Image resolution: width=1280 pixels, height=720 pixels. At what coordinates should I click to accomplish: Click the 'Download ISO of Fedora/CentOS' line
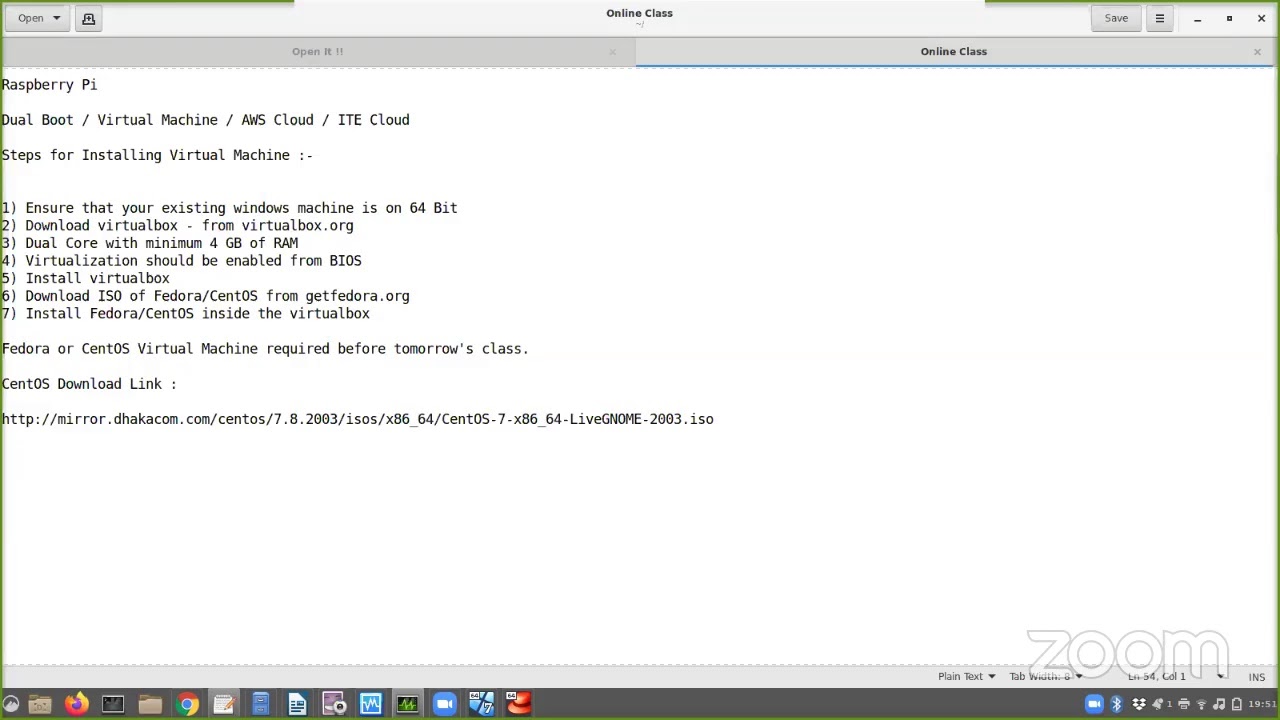[205, 296]
